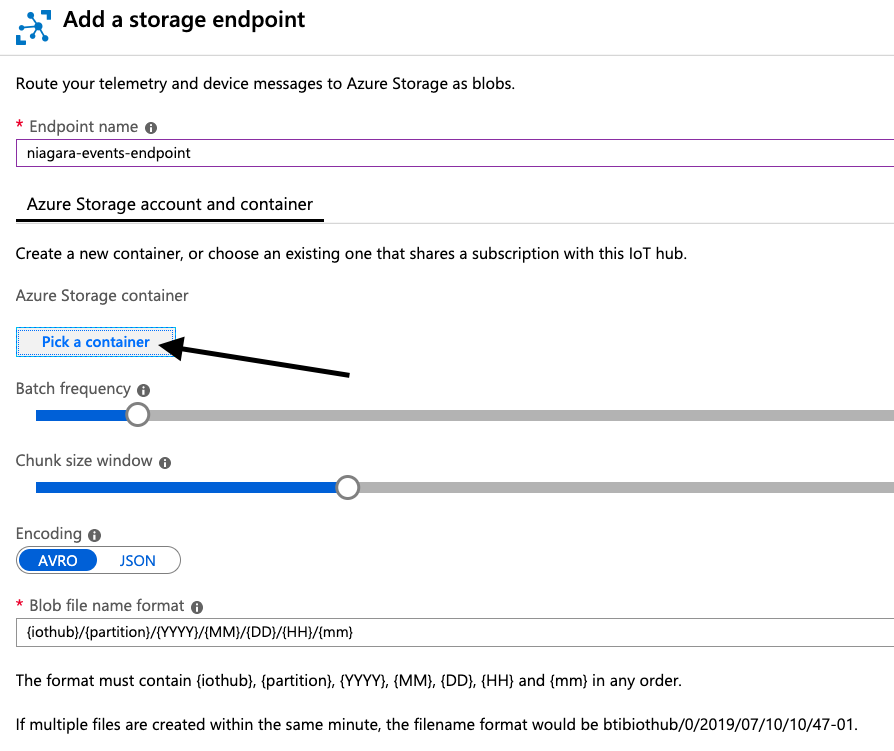894x751 pixels.
Task: Open the Blob file name format info tooltip
Action: coord(196,606)
